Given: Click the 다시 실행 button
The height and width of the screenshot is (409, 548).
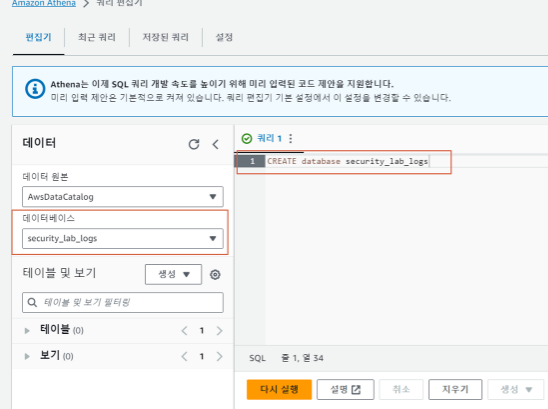Looking at the screenshot, I should click(279, 389).
